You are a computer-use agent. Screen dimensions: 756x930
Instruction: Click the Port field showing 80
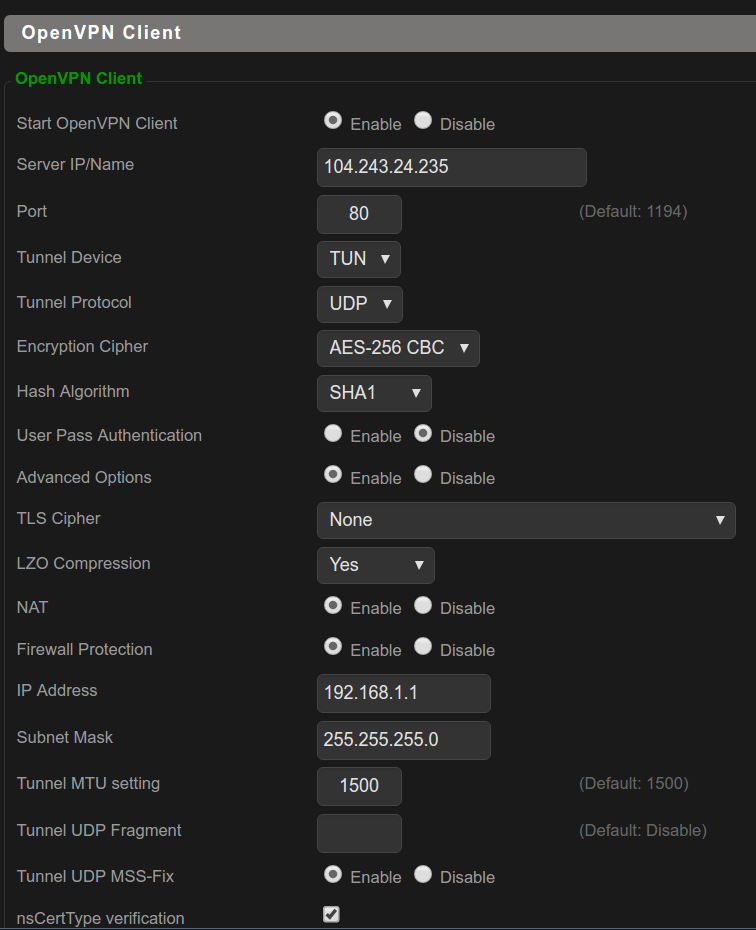pos(359,214)
